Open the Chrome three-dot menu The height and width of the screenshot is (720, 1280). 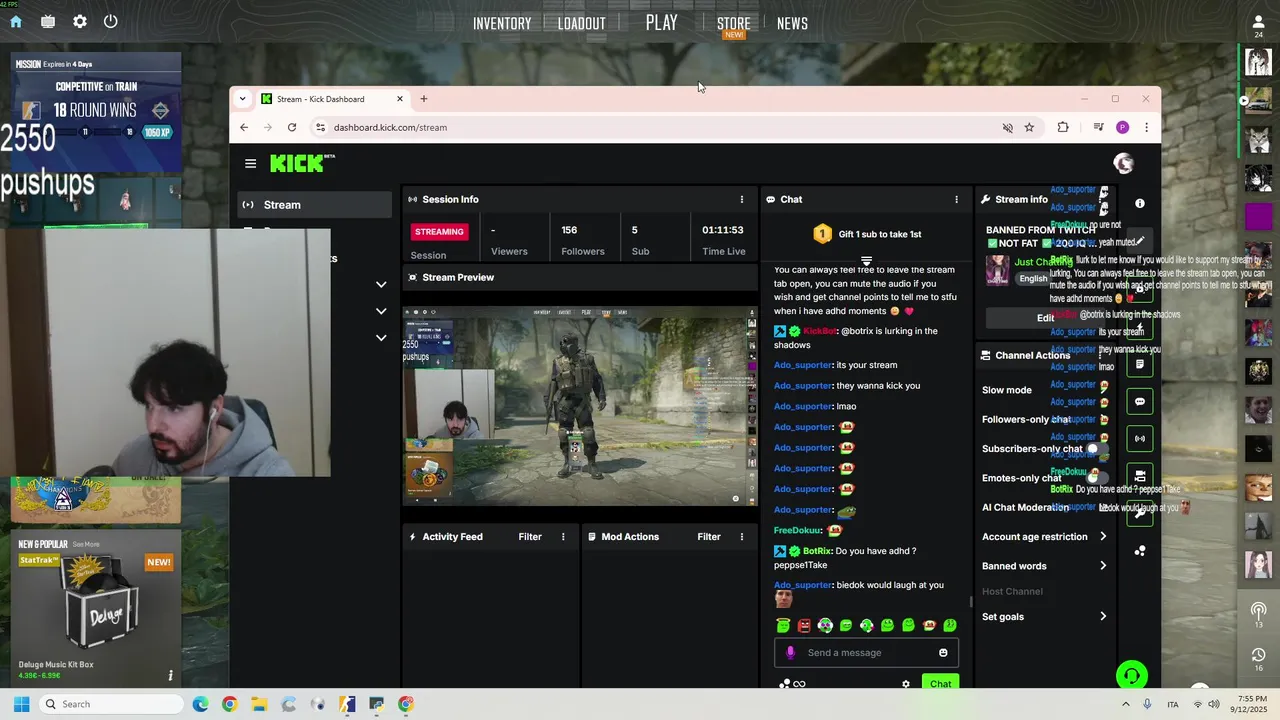pyautogui.click(x=1146, y=127)
